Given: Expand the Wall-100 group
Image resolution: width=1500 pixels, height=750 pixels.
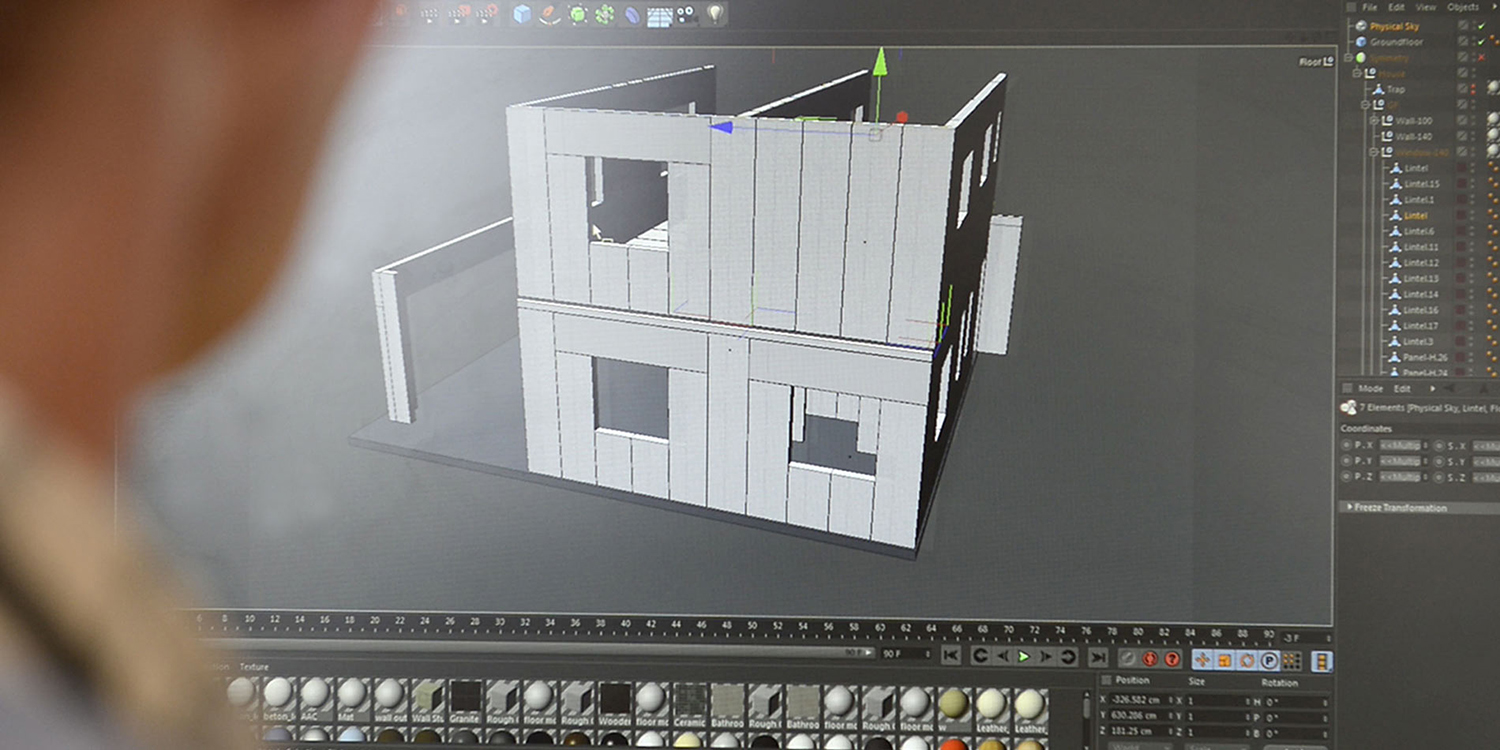Looking at the screenshot, I should tap(1374, 120).
